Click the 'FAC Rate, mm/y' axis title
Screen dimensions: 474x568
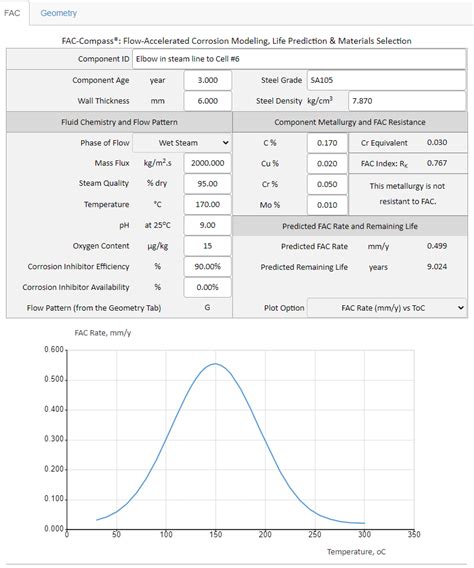(103, 333)
